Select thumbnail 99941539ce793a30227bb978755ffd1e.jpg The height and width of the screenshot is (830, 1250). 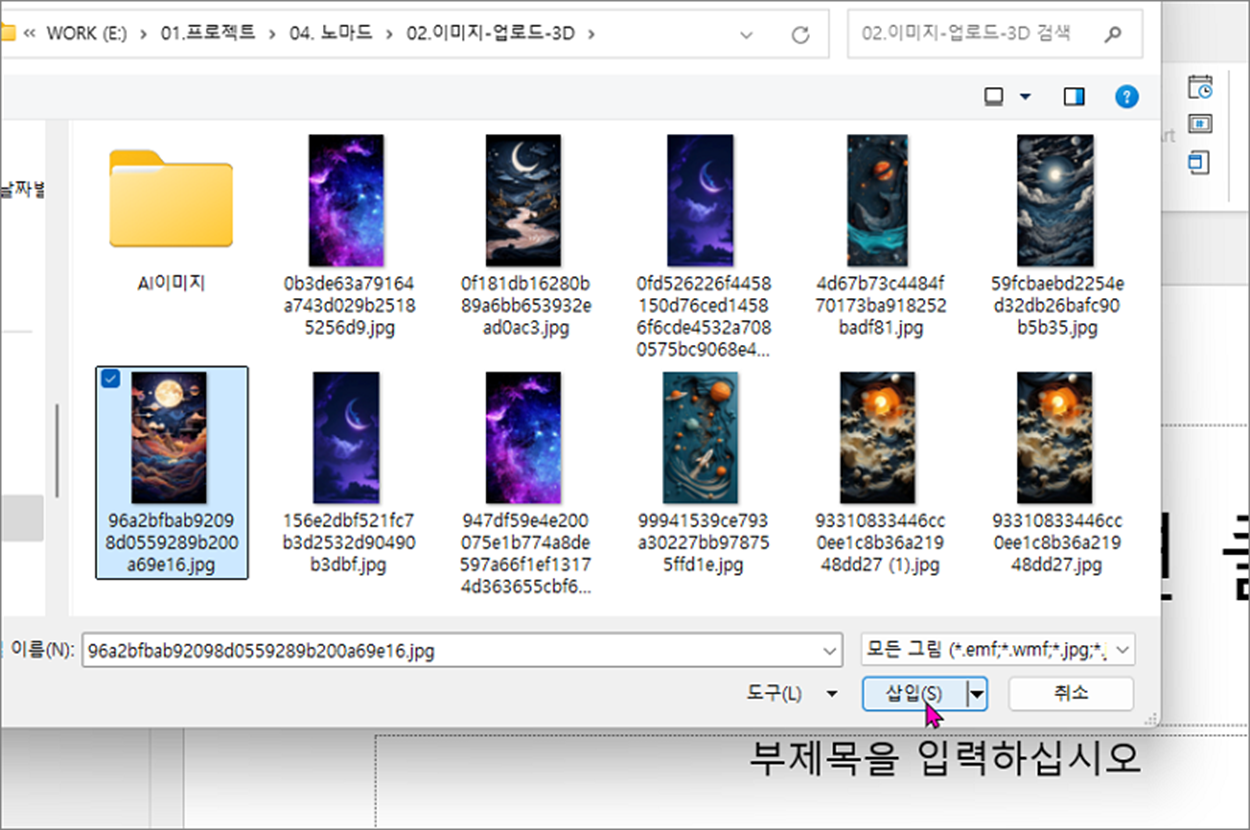(x=700, y=437)
